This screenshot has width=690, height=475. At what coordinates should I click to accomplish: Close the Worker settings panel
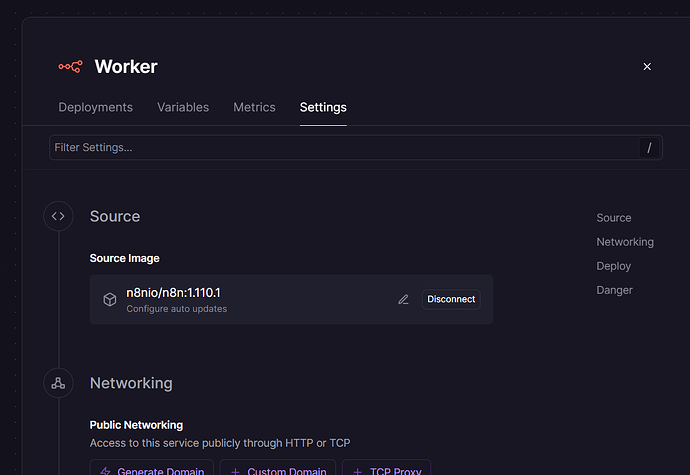647,66
